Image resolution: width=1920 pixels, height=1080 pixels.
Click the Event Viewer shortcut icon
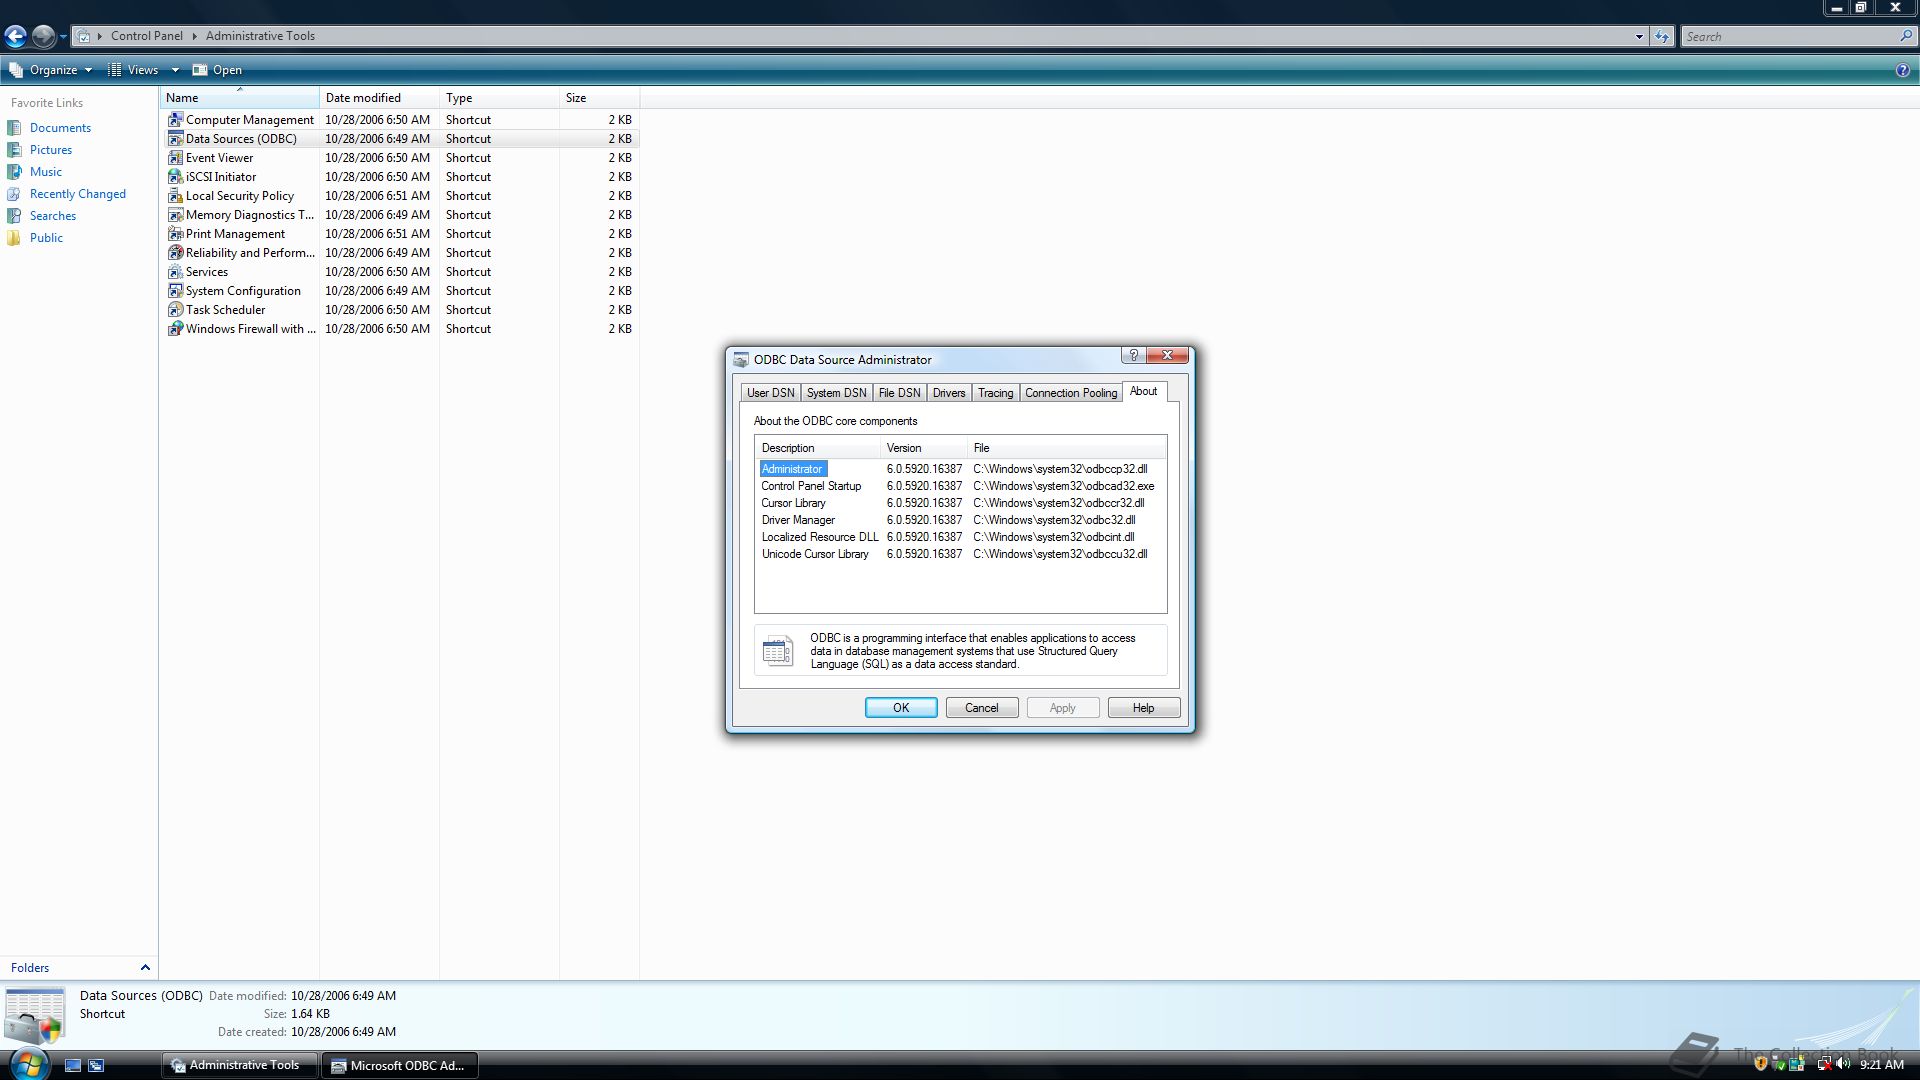coord(175,158)
